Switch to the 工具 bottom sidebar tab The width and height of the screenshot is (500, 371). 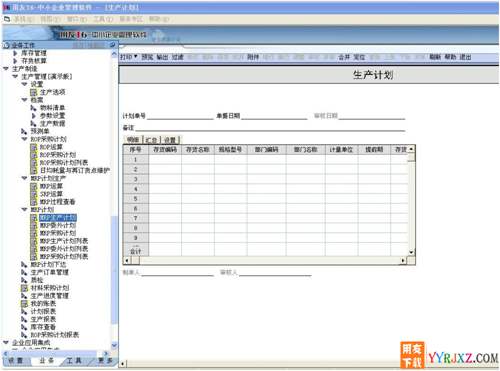[x=74, y=361]
